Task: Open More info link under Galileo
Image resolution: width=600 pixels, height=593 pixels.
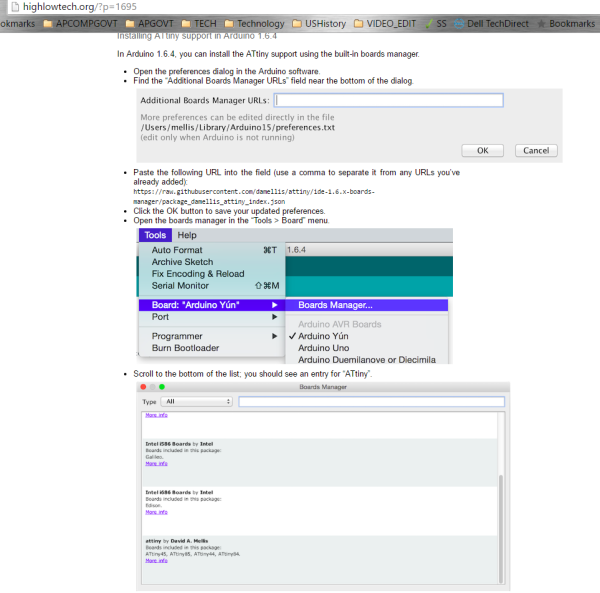Action: 157,464
